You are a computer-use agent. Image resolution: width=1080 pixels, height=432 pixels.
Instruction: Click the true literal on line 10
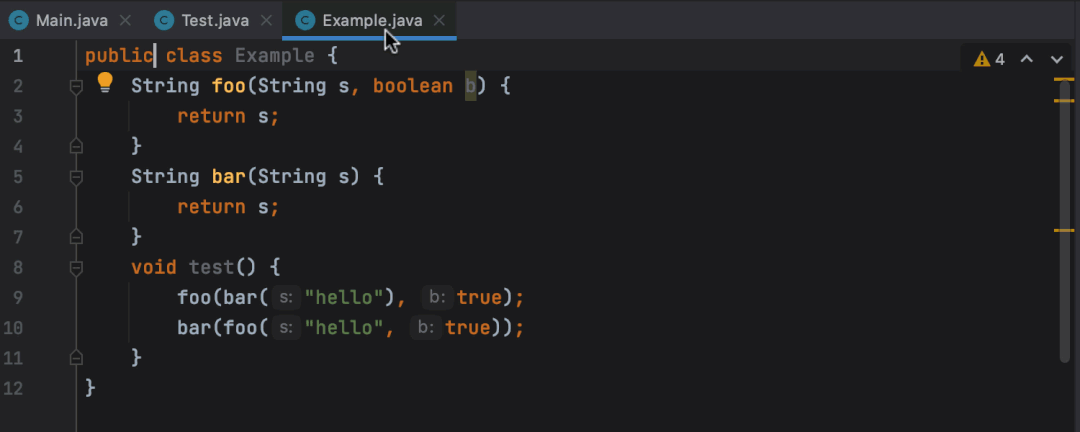[468, 328]
